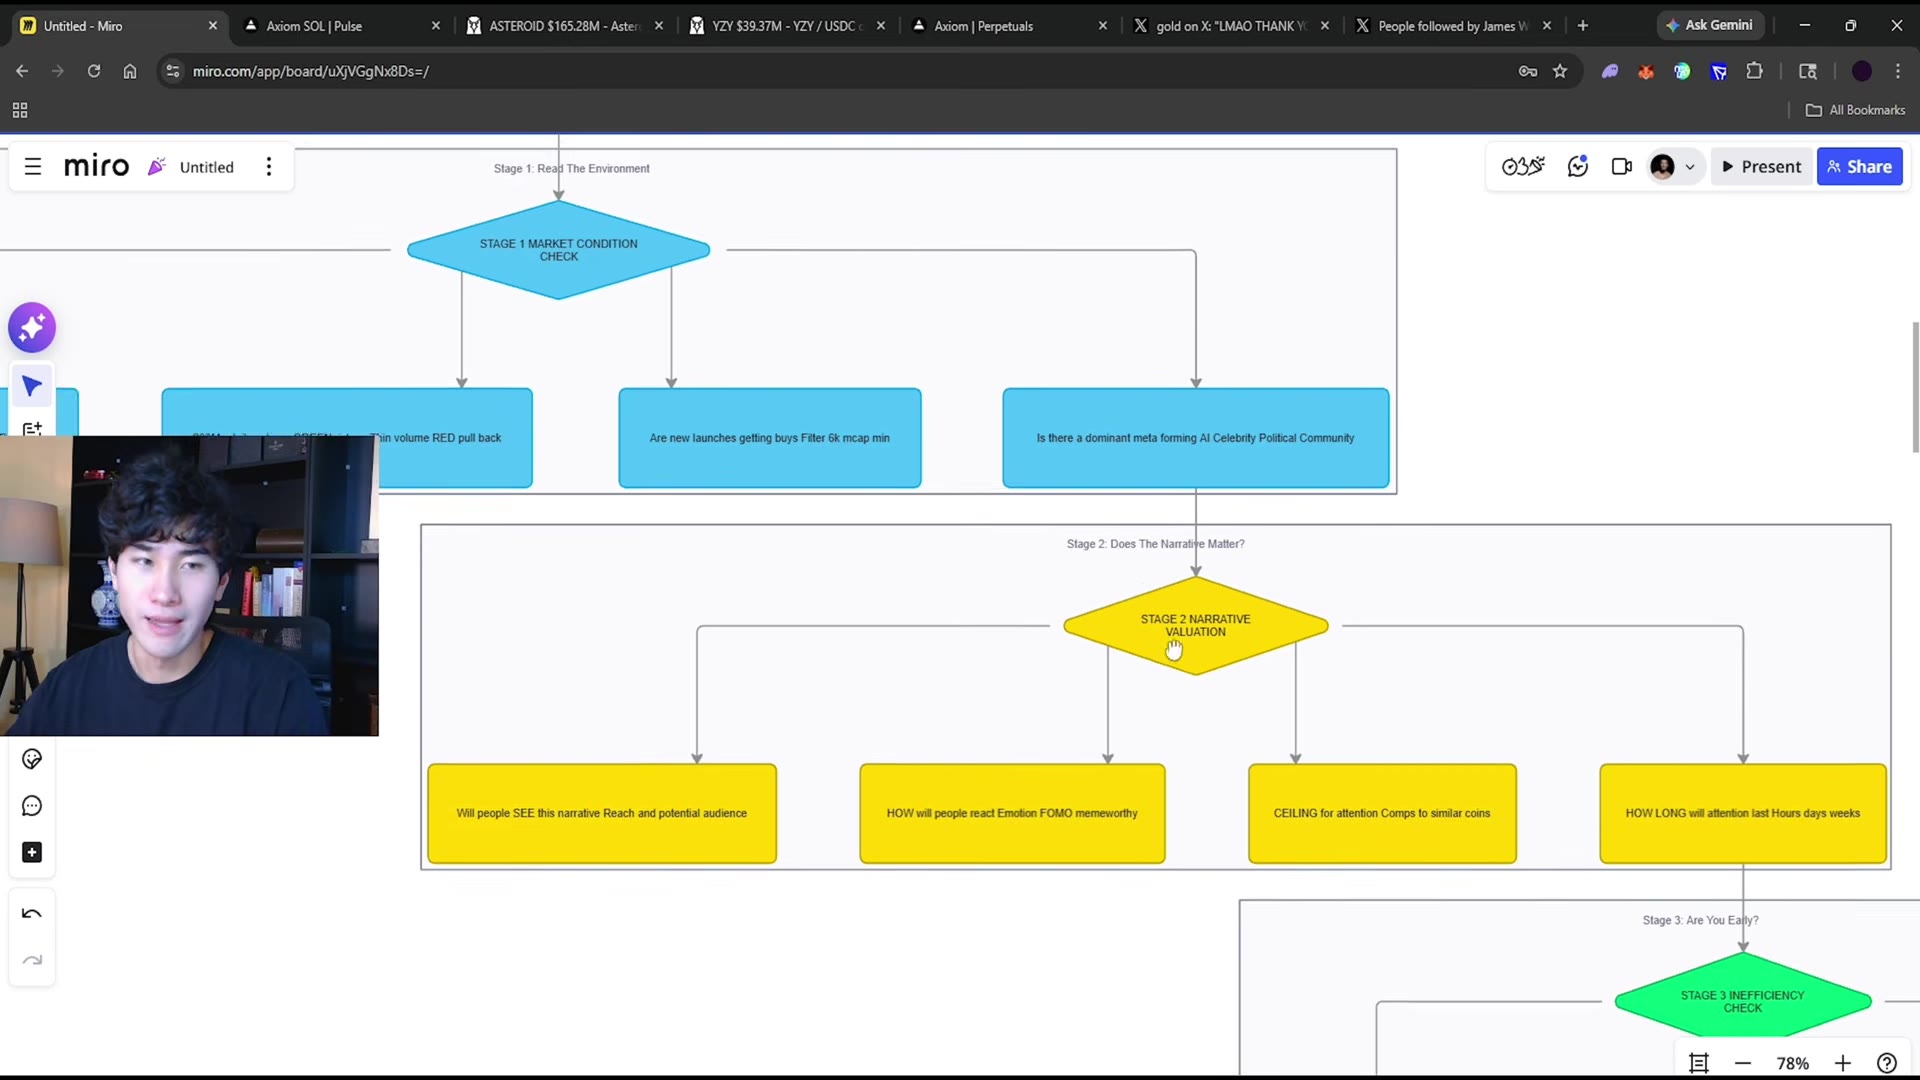Screen dimensions: 1920x1080
Task: Switch to the Axiom | Perpetuals tab
Action: tap(1009, 26)
